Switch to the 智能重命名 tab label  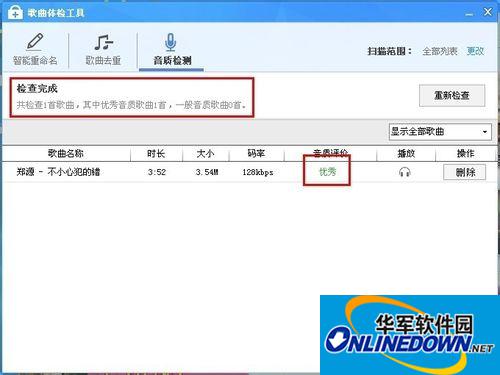pyautogui.click(x=35, y=61)
